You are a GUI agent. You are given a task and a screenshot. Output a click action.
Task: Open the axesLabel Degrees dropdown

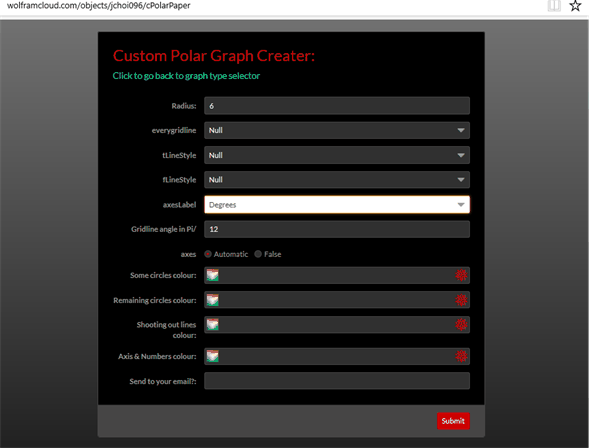337,205
